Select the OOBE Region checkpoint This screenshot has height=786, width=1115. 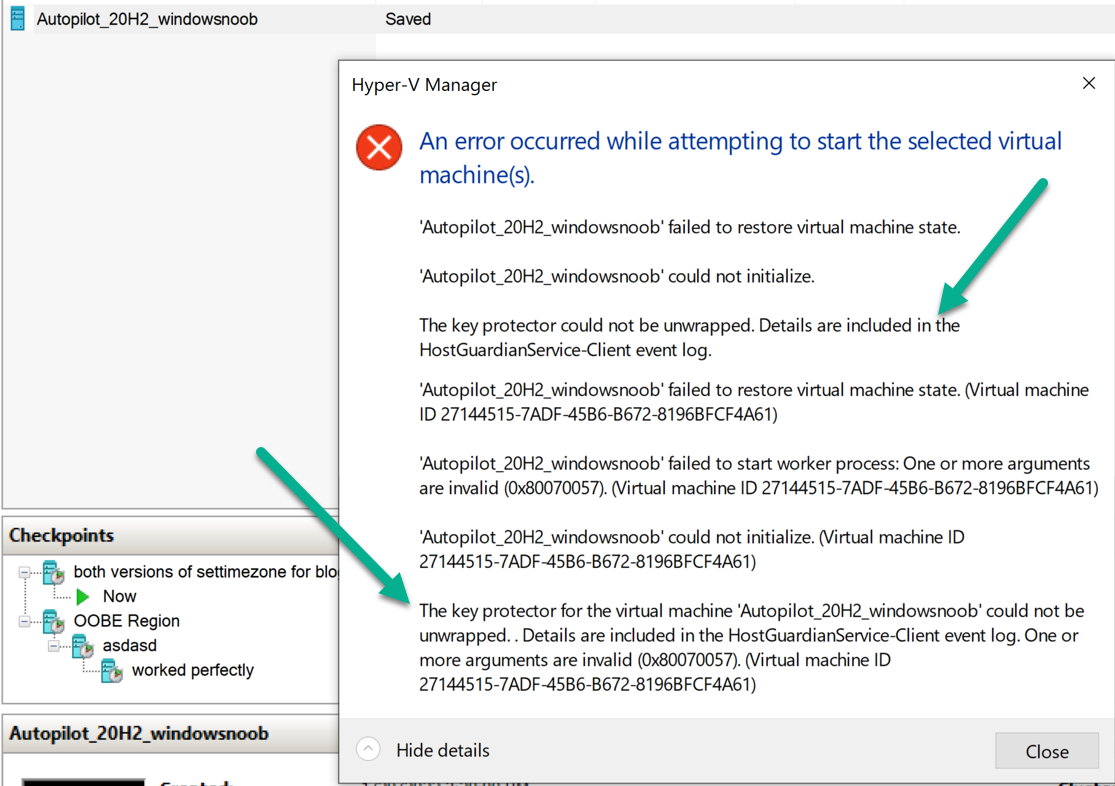pos(127,621)
